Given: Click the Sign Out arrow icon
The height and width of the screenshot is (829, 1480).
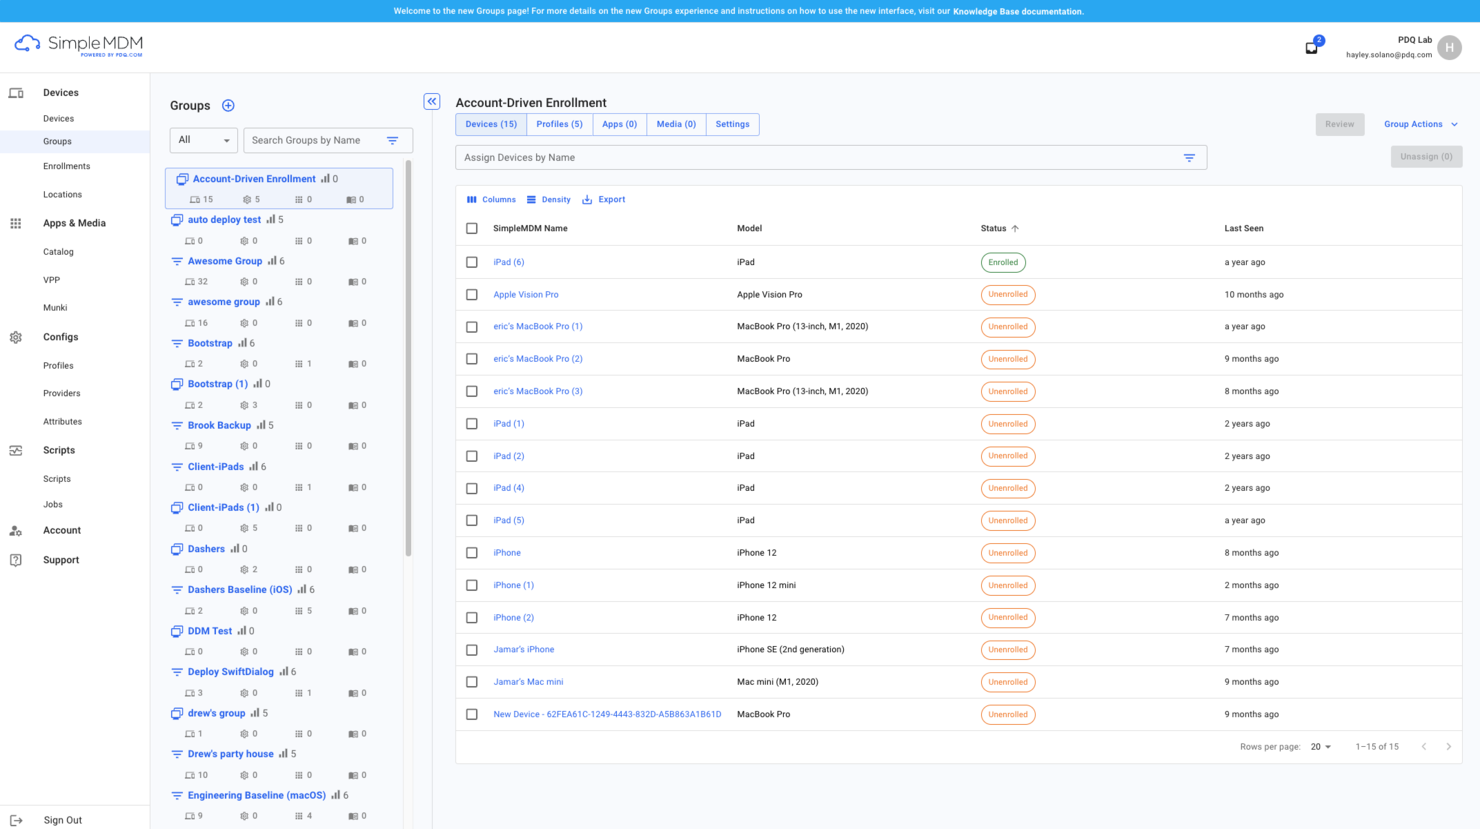Looking at the screenshot, I should click(x=16, y=820).
